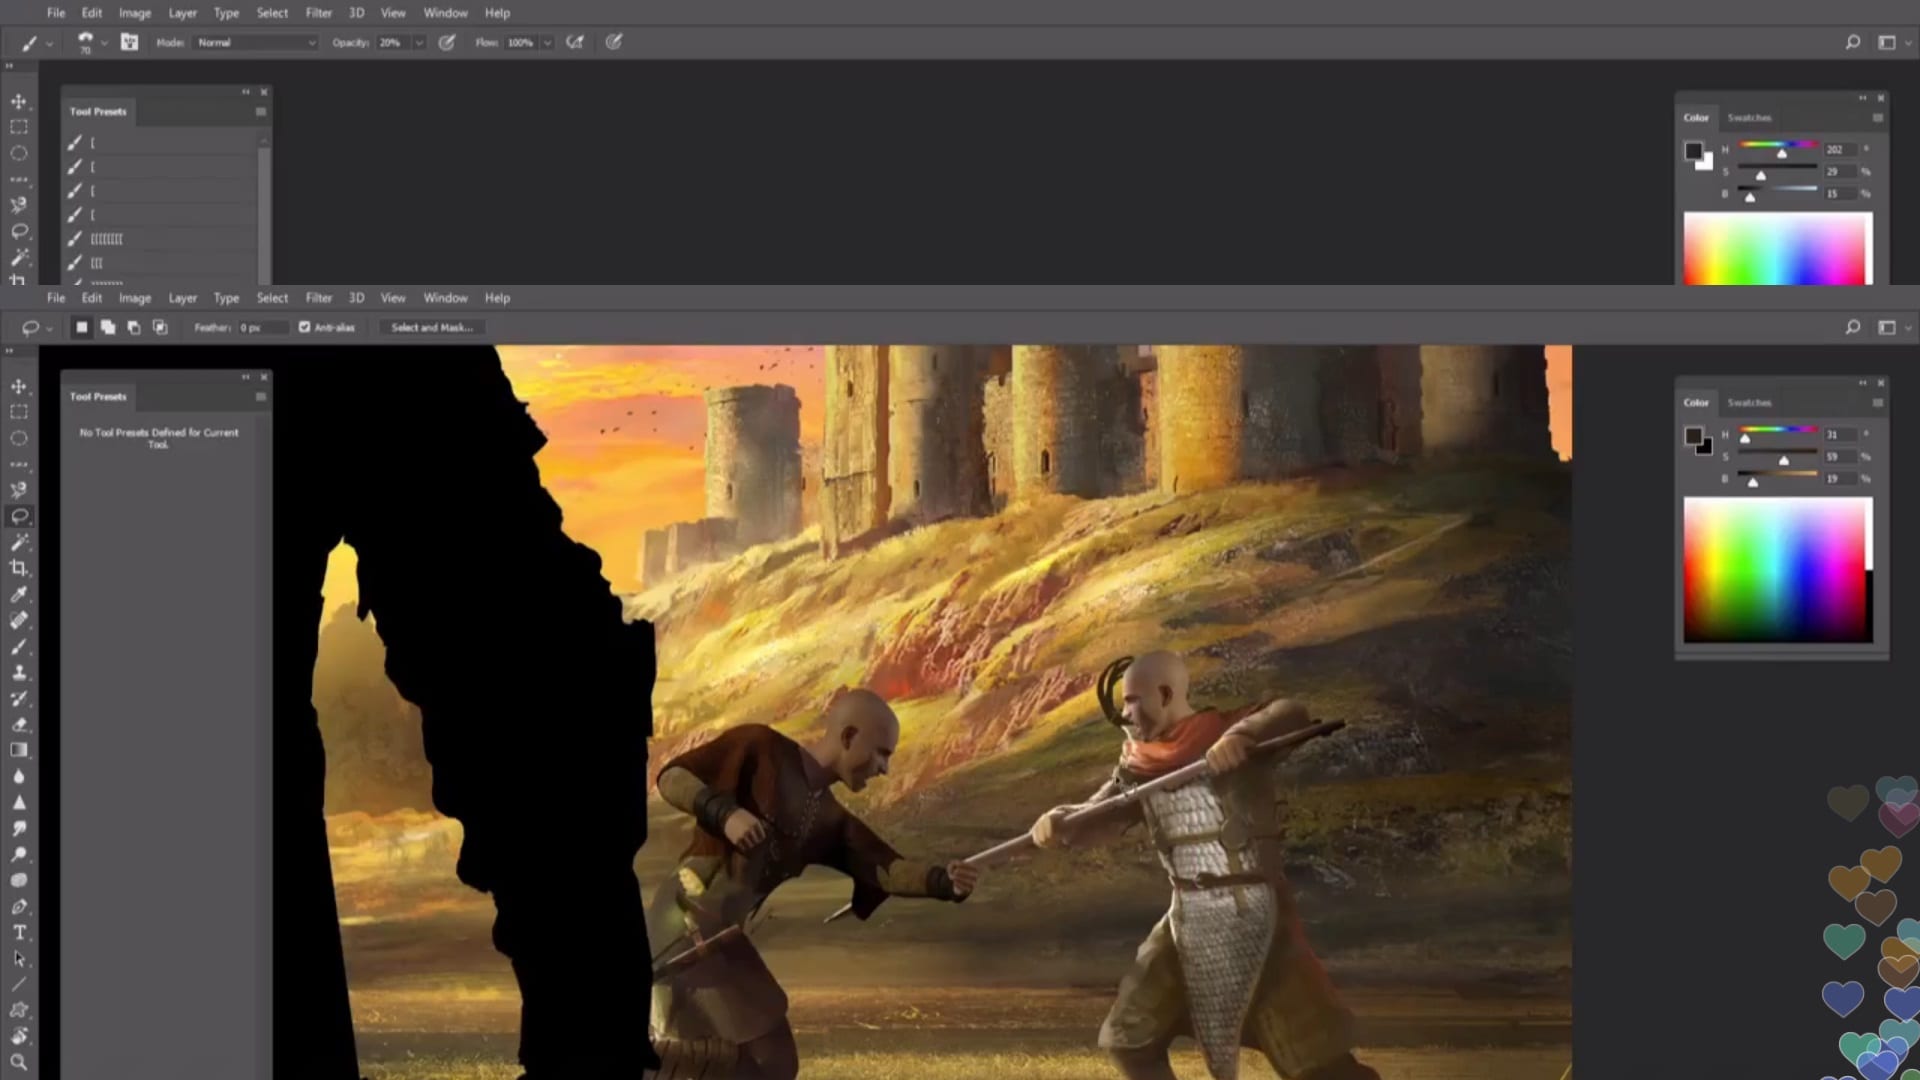The width and height of the screenshot is (1920, 1080).
Task: Select the Horizontal Type tool
Action: coord(19,932)
